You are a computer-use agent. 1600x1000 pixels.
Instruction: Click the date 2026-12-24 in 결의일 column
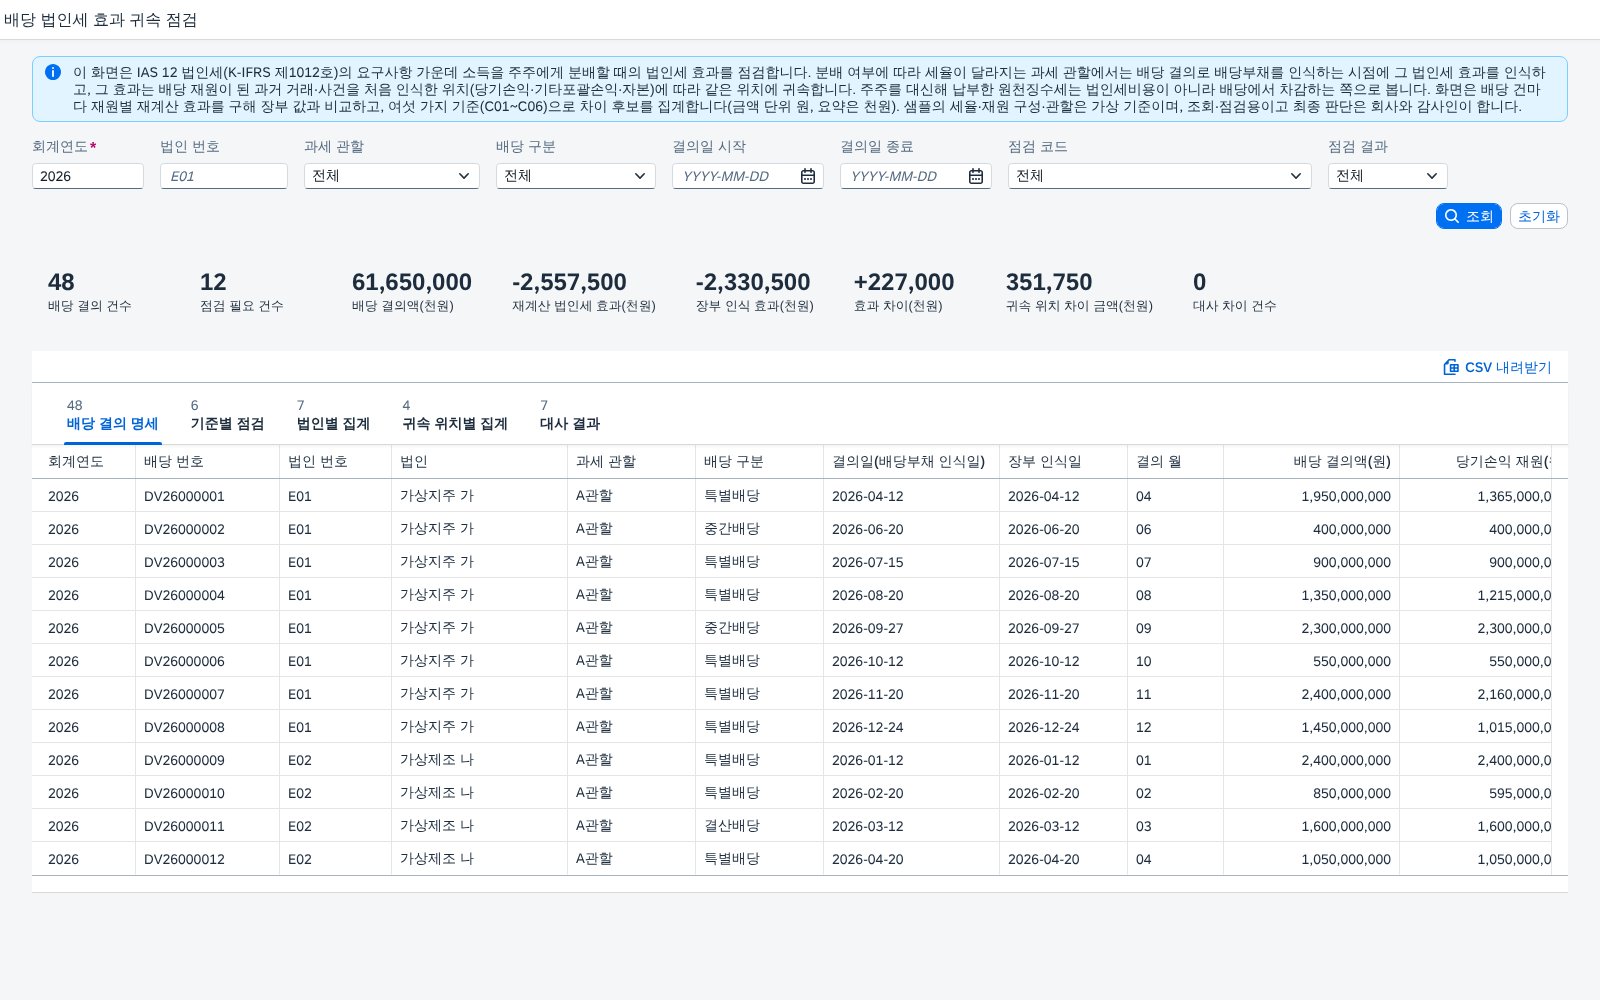[867, 727]
